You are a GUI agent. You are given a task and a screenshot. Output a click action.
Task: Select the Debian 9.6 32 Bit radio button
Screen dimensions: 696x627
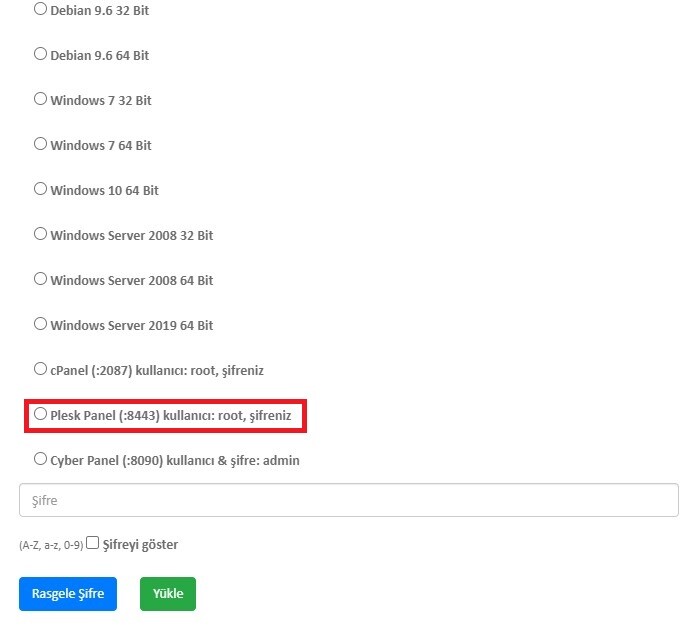[x=40, y=9]
